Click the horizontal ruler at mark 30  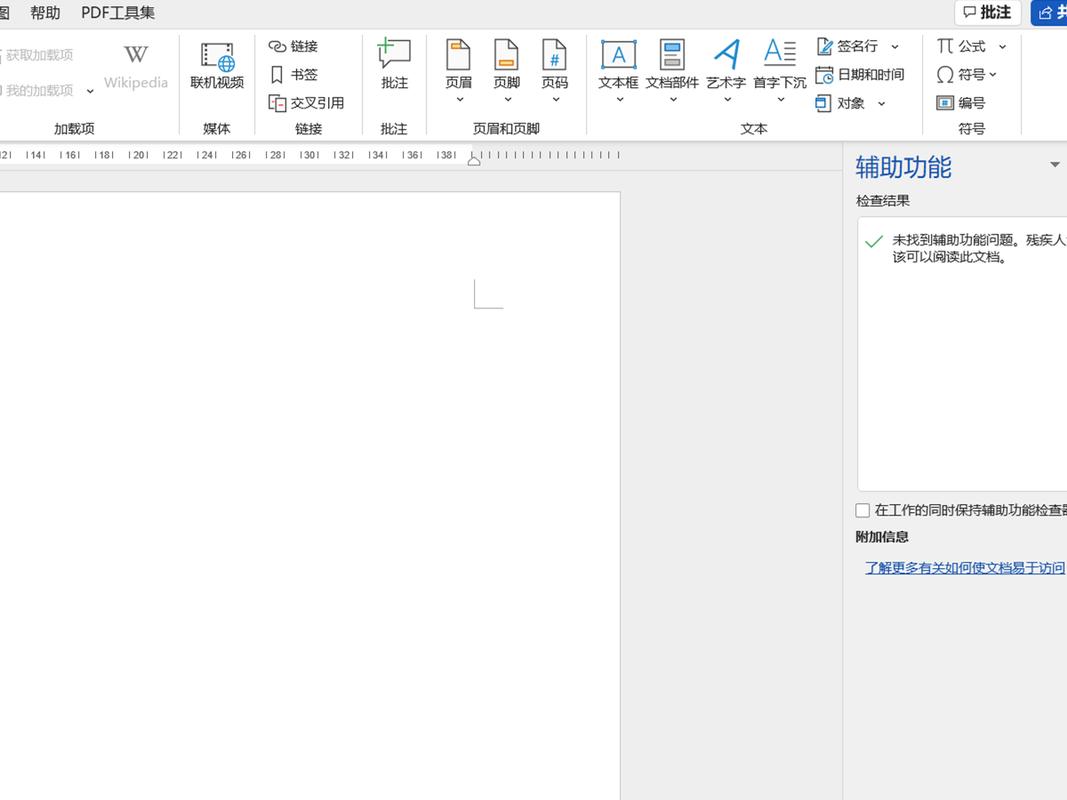310,155
